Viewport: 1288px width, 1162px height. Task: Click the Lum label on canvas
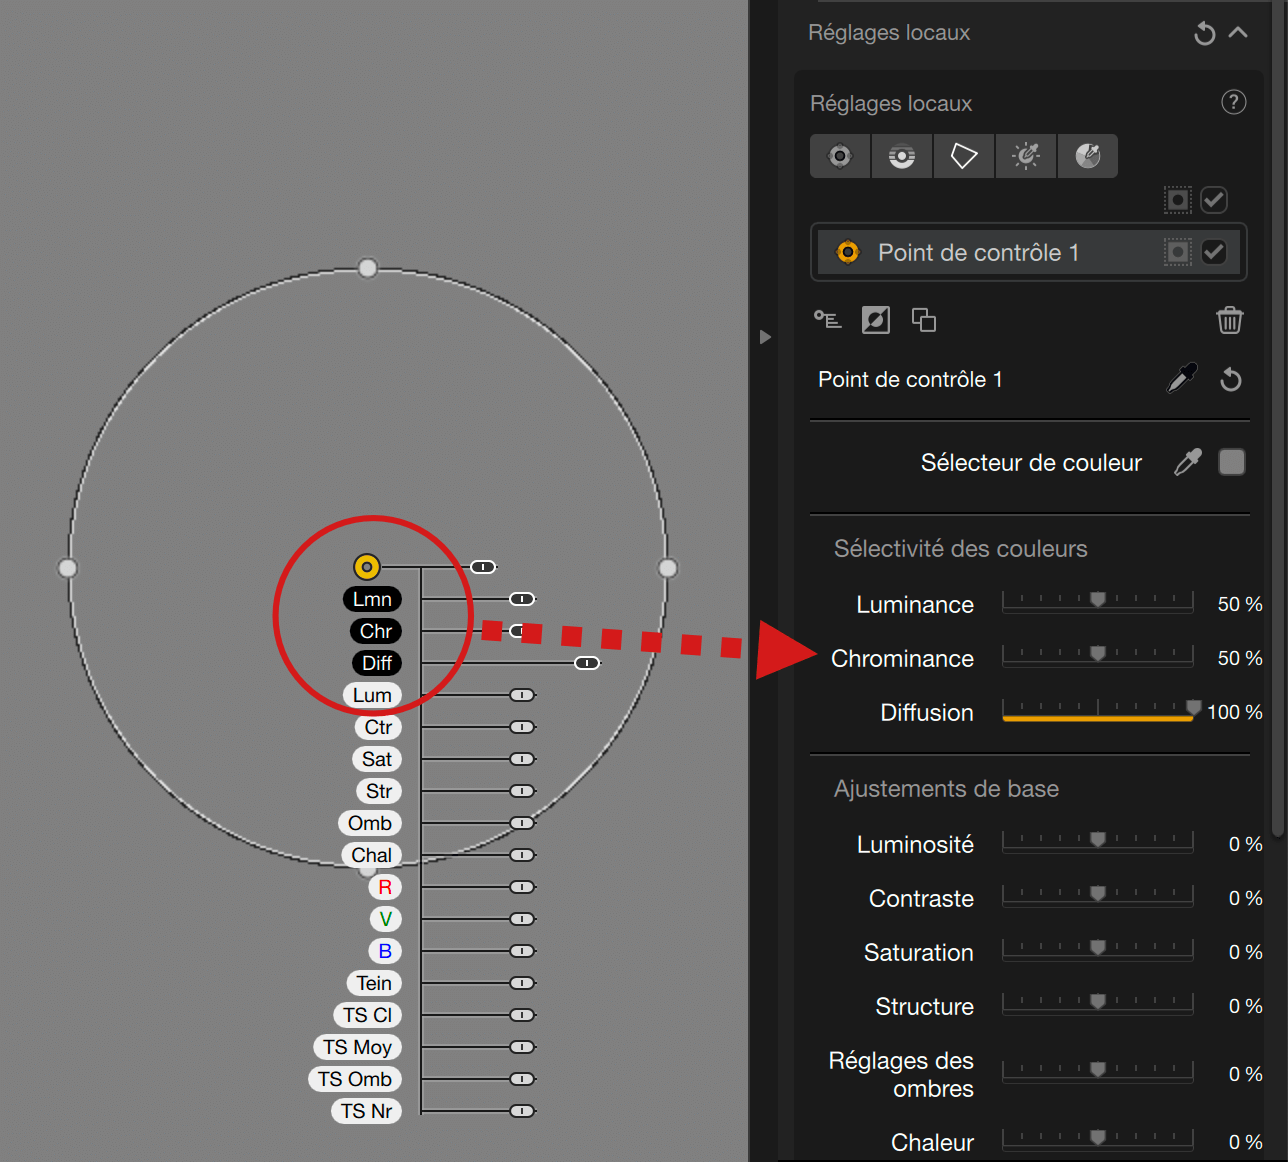coord(372,695)
